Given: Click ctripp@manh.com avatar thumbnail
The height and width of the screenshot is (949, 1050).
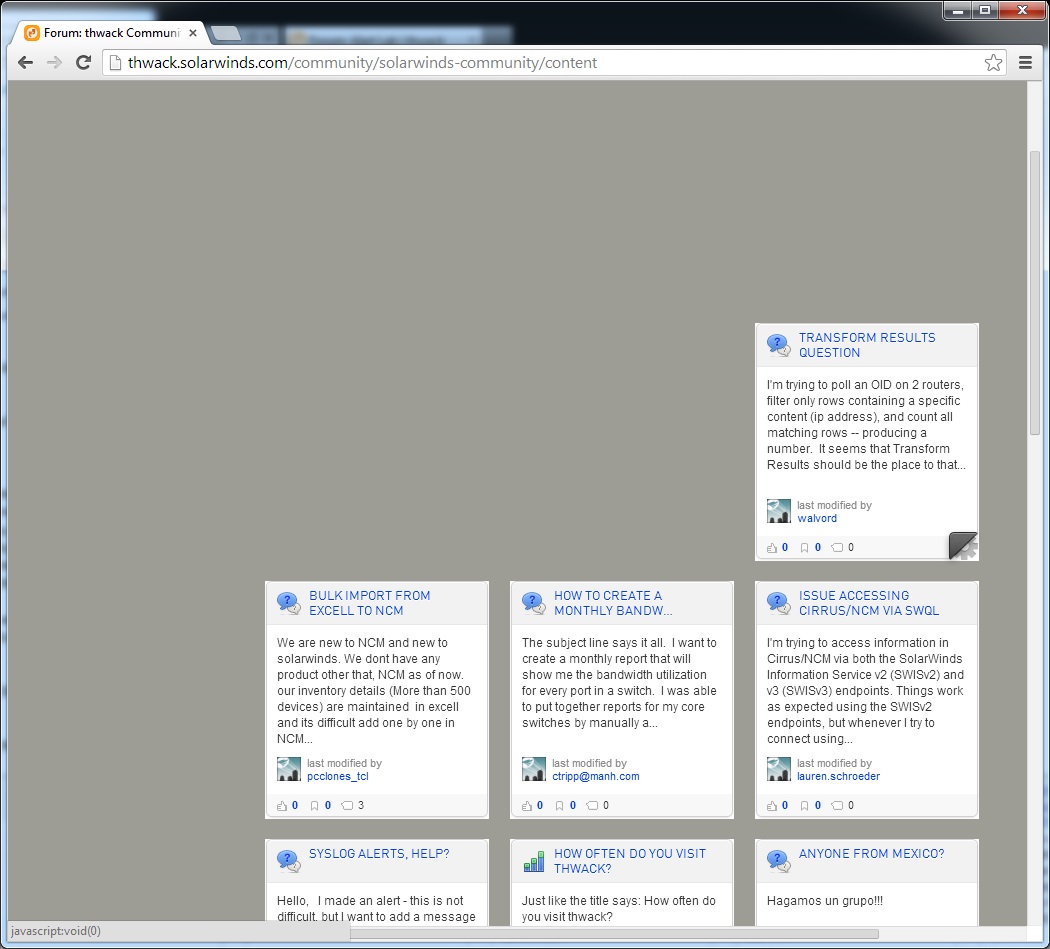Looking at the screenshot, I should pos(534,769).
